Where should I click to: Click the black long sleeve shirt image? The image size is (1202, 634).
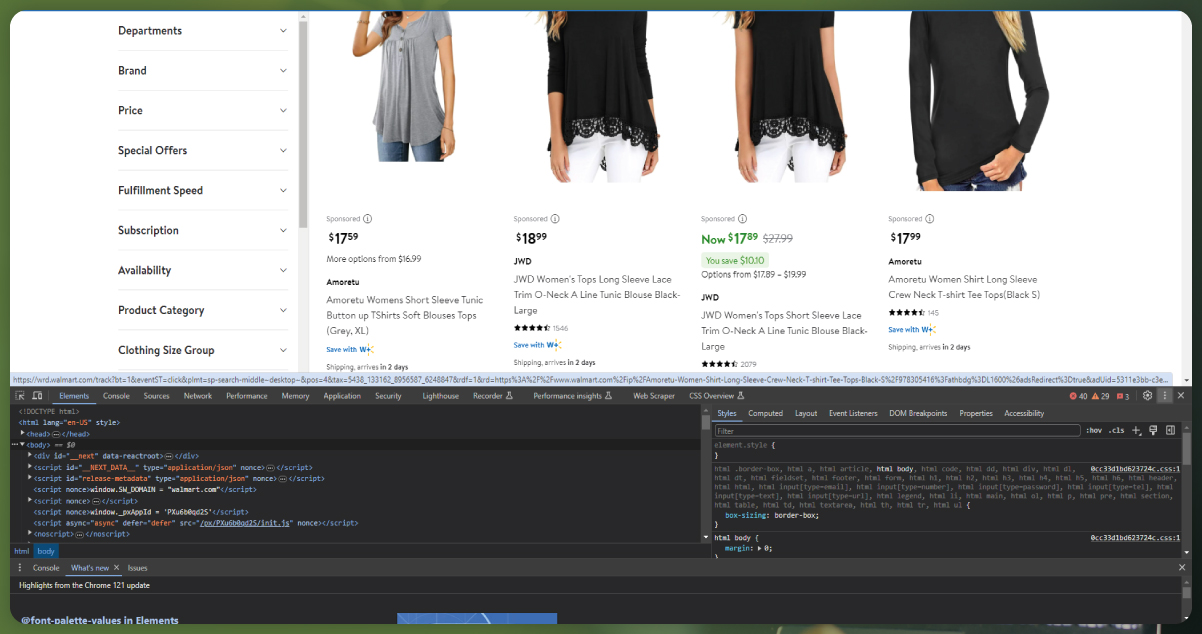click(x=982, y=101)
